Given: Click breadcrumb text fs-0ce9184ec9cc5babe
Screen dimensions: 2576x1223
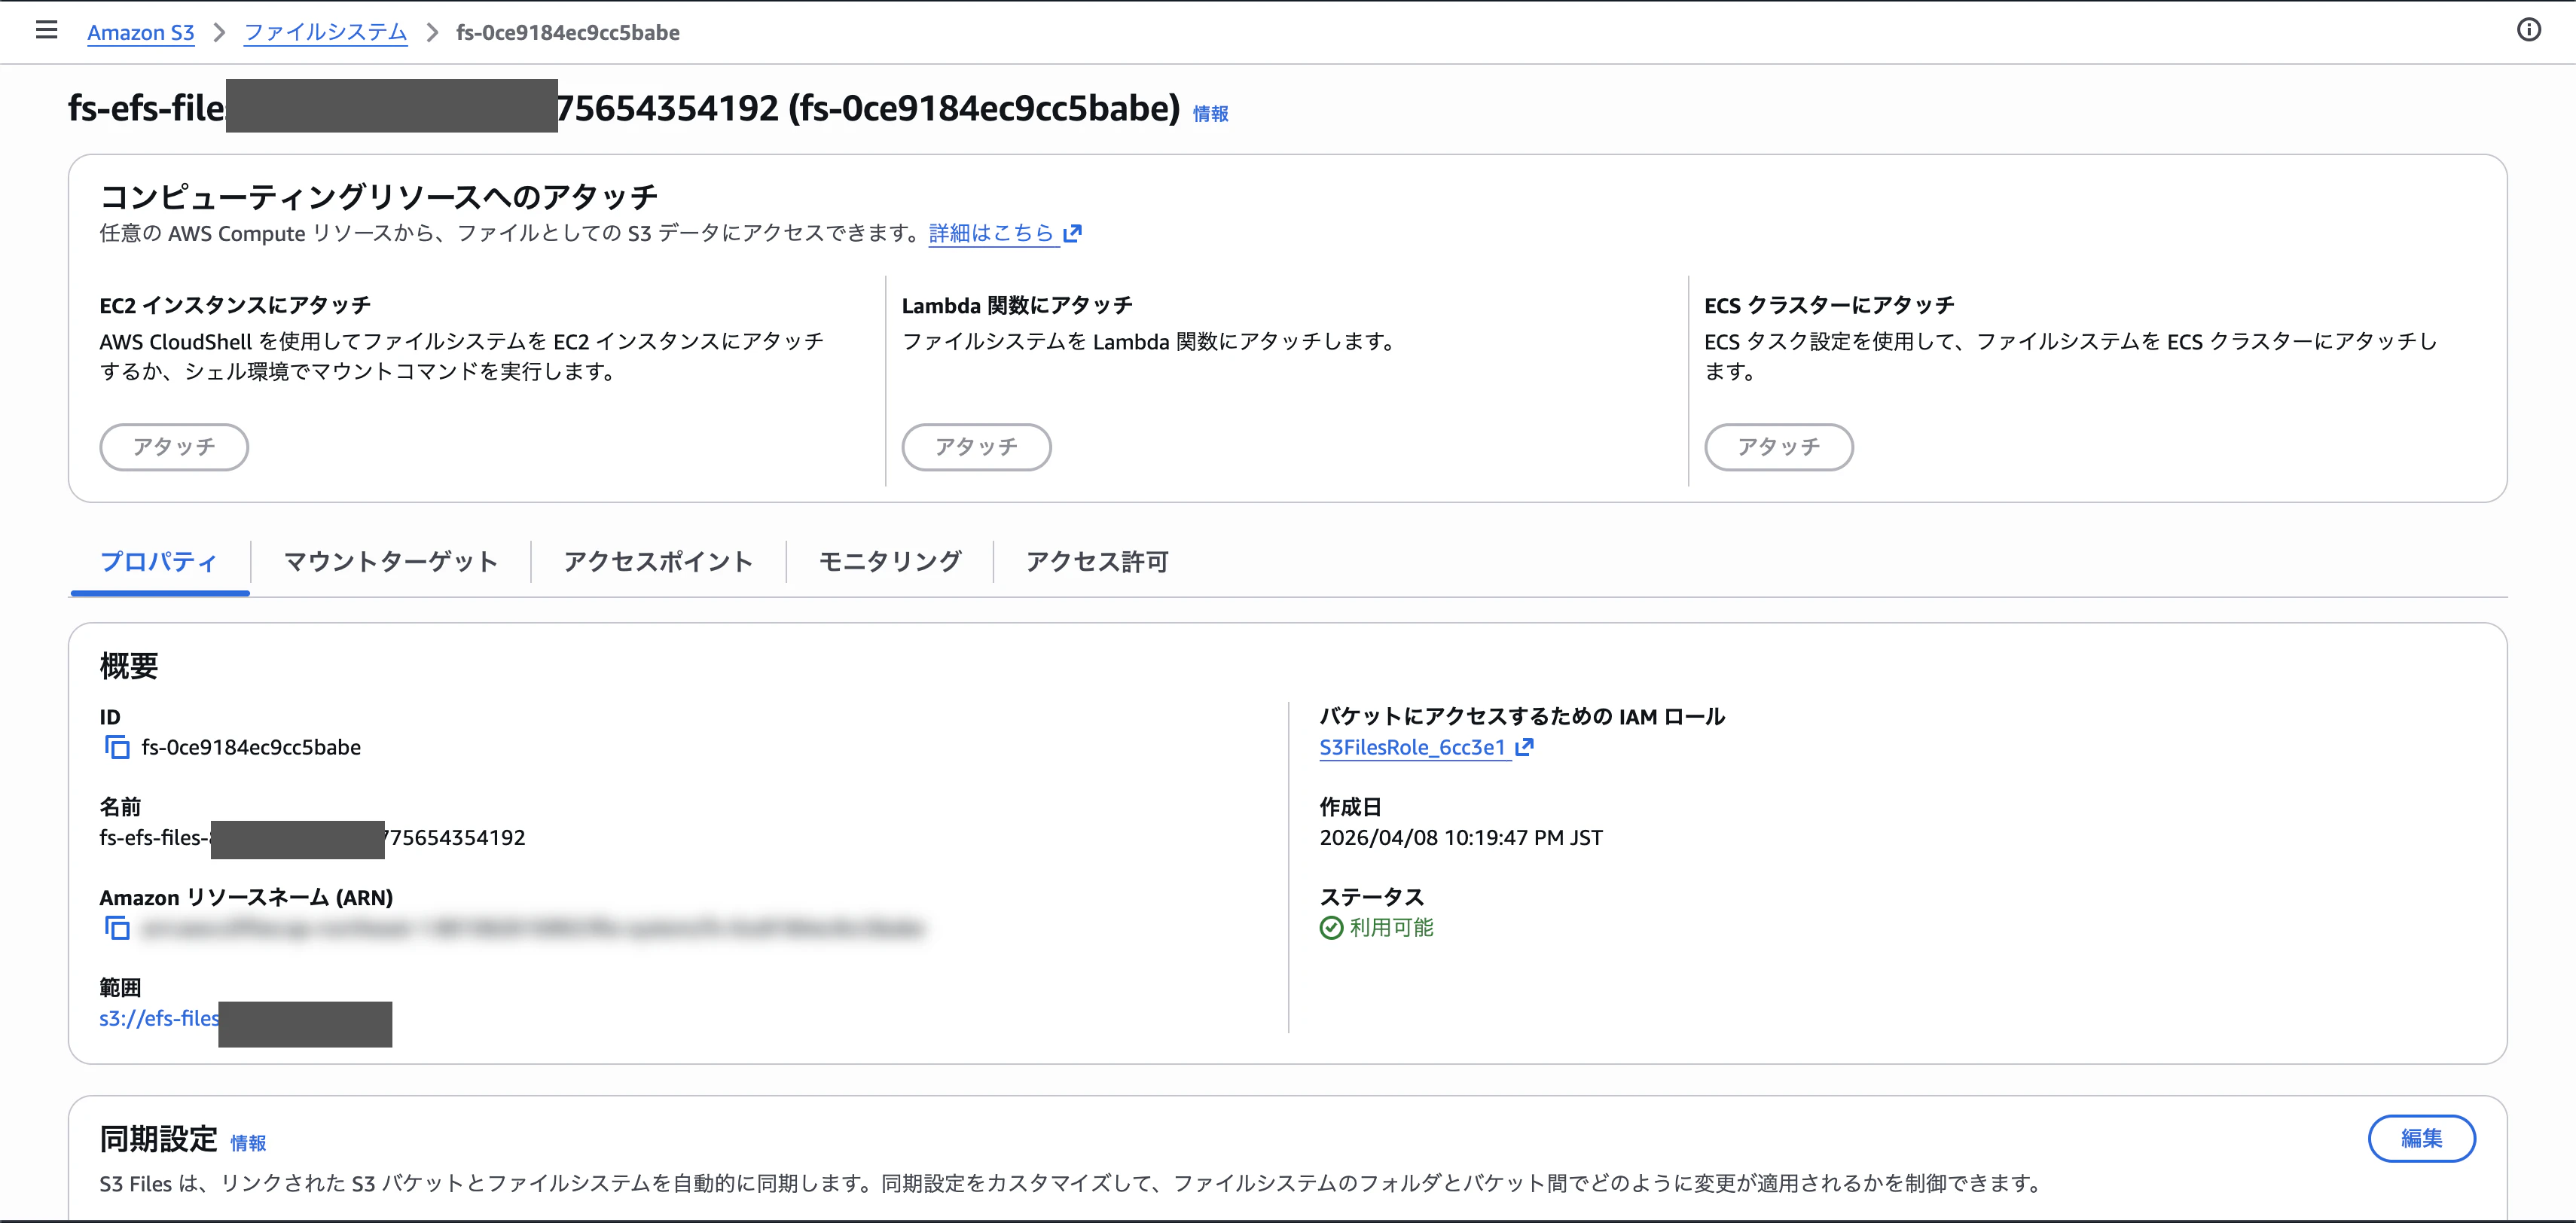Looking at the screenshot, I should point(567,32).
